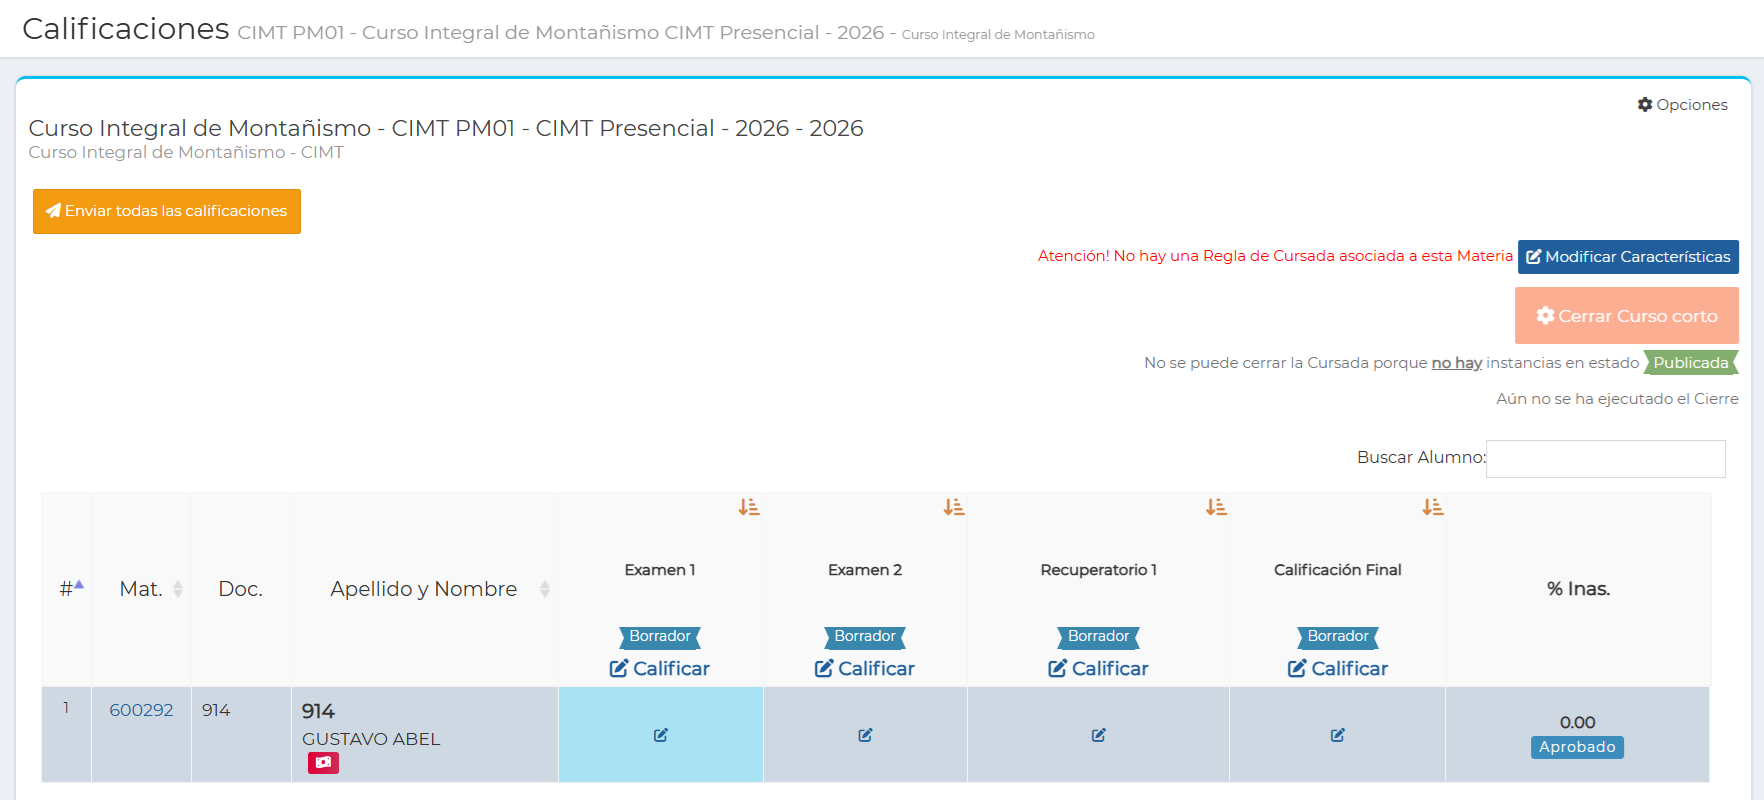Click red payment icon under Gustavo Abel
Image resolution: width=1764 pixels, height=800 pixels.
323,762
